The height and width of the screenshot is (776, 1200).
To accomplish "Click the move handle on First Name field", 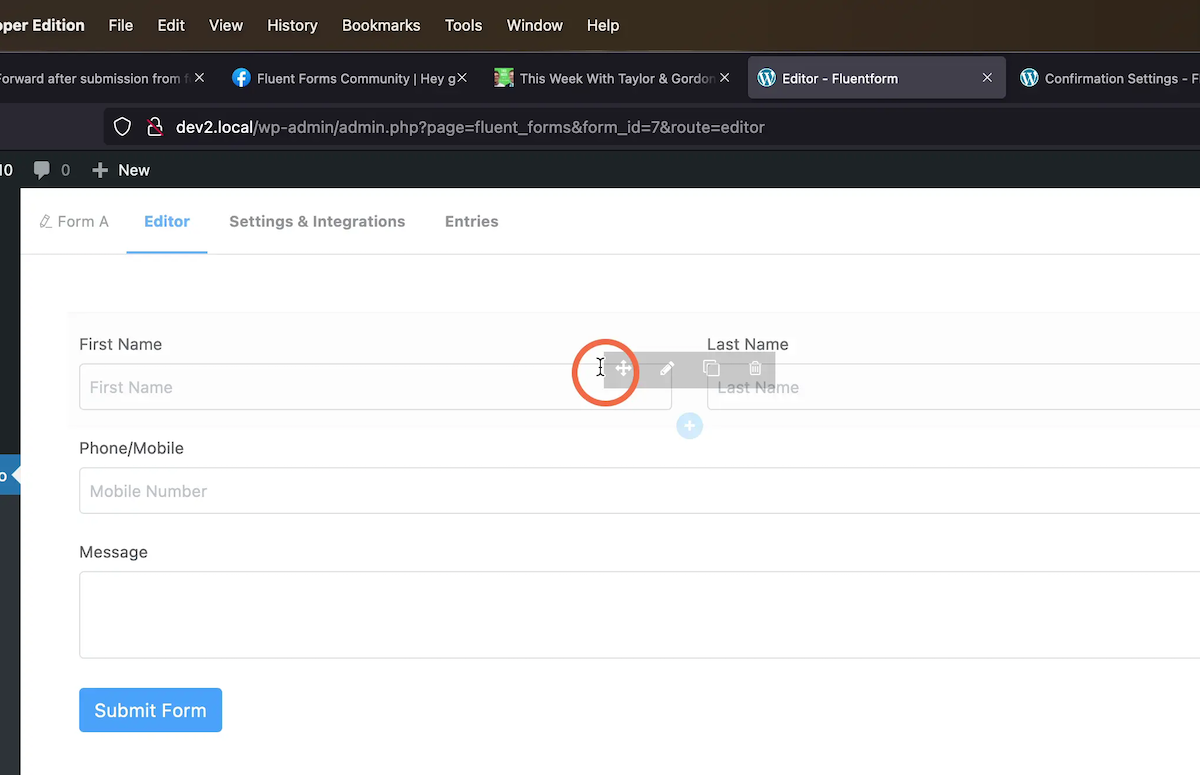I will pos(622,368).
